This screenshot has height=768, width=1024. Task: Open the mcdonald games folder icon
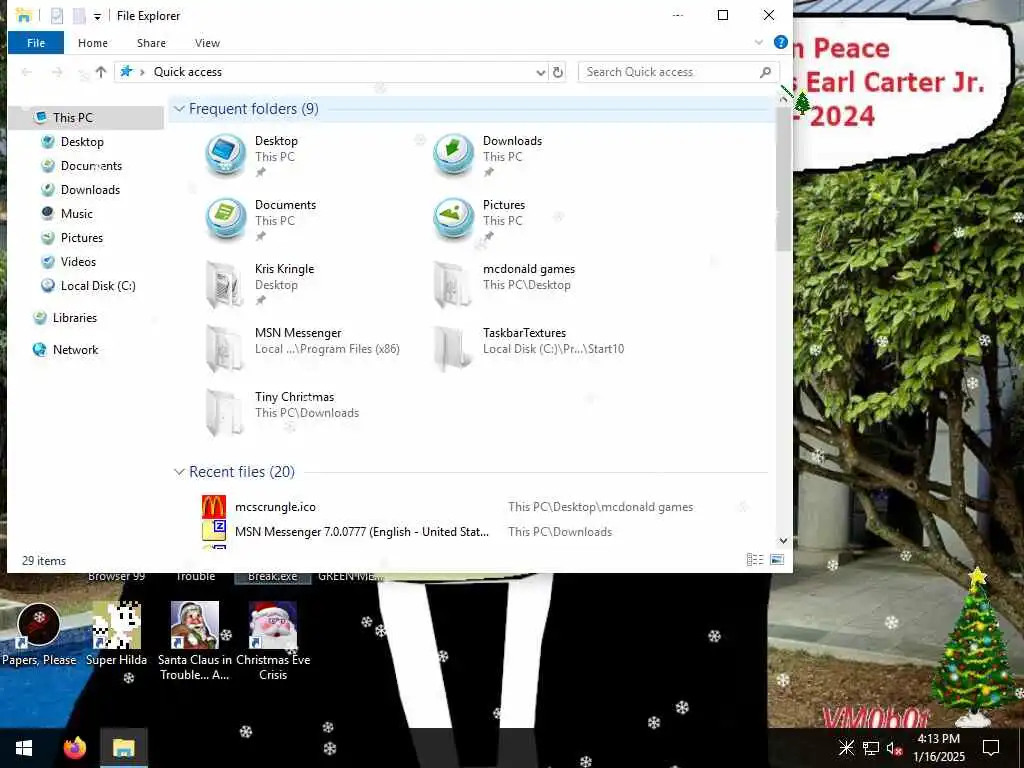(x=452, y=284)
